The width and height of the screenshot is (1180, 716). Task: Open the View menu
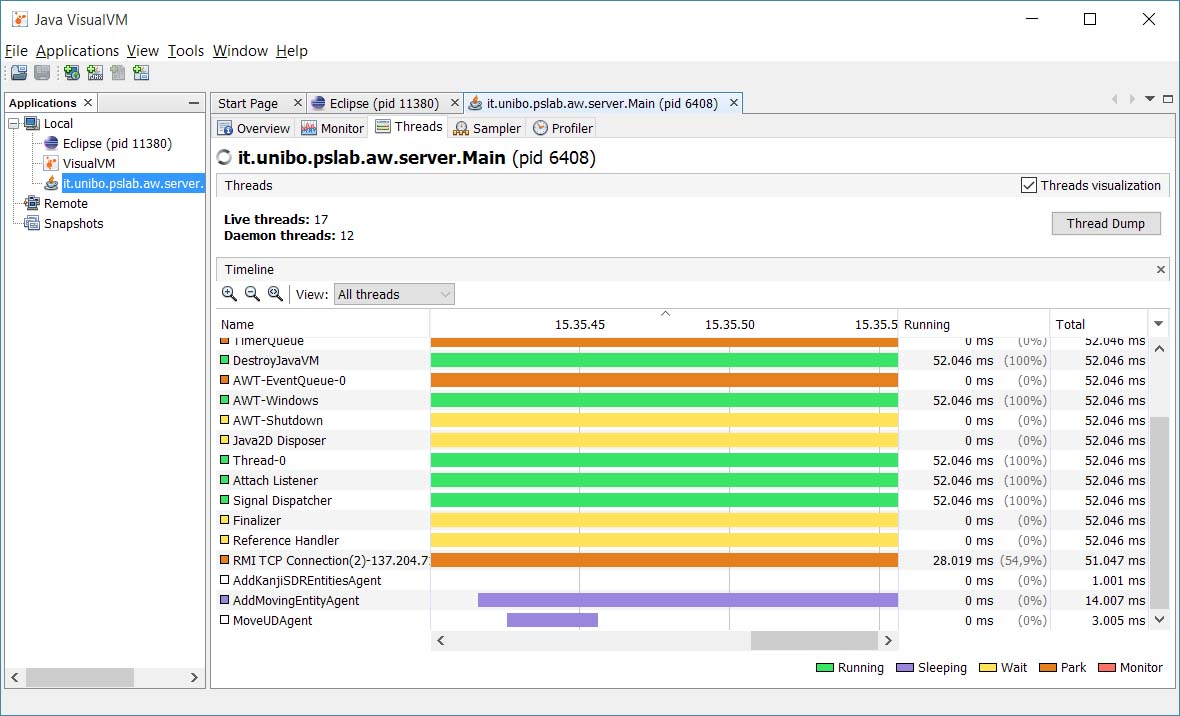click(x=143, y=51)
